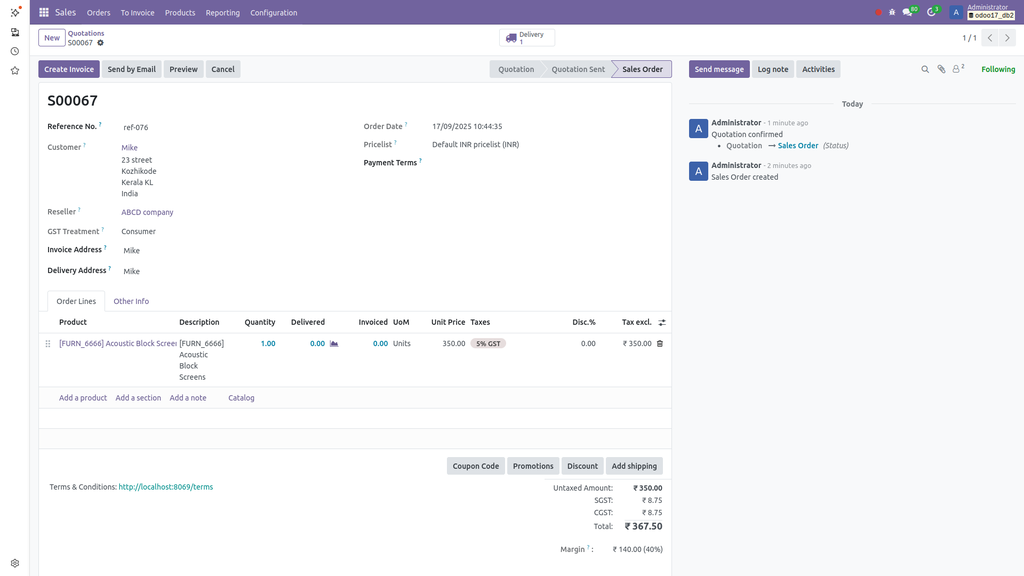Open conversations showing 80 unread messages
The height and width of the screenshot is (576, 1024).
[x=908, y=12]
